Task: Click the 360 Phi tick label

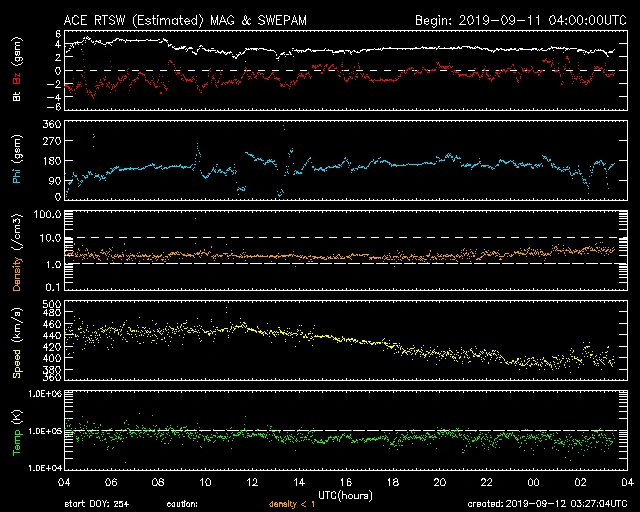Action: click(52, 124)
